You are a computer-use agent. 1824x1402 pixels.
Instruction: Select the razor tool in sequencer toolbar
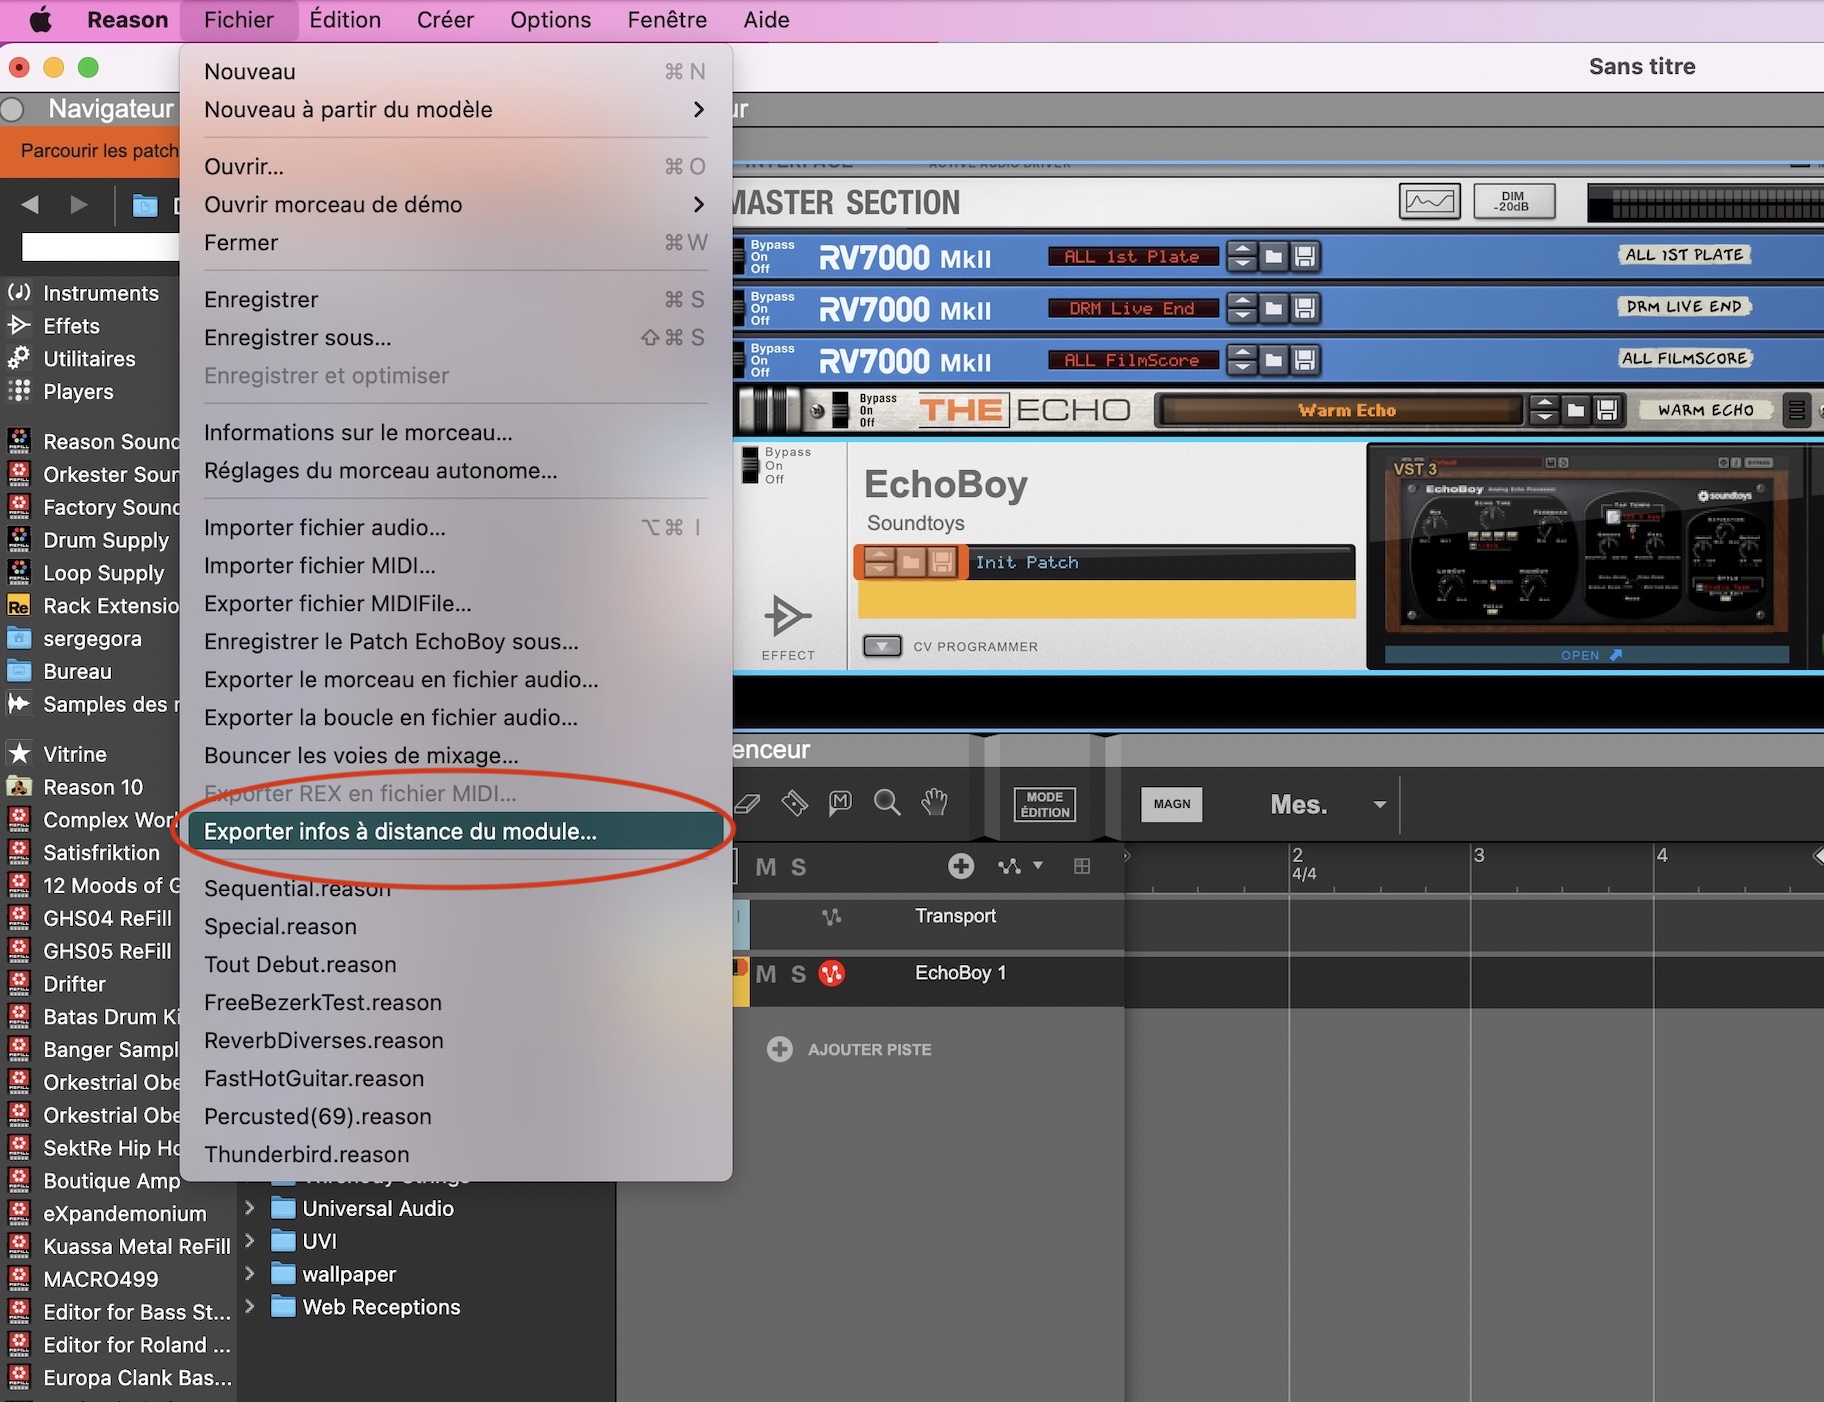795,803
